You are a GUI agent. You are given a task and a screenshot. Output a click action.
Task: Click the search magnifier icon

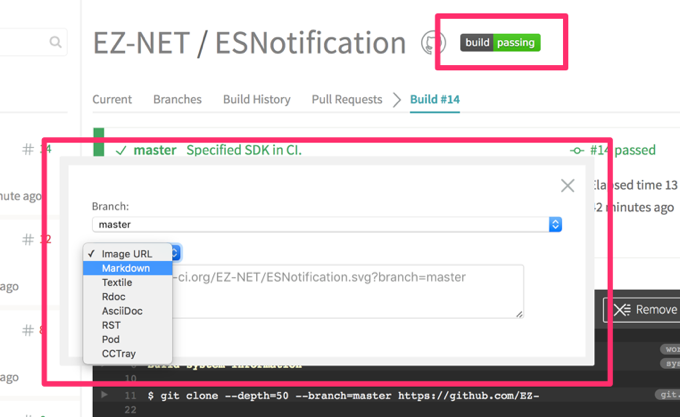point(55,42)
